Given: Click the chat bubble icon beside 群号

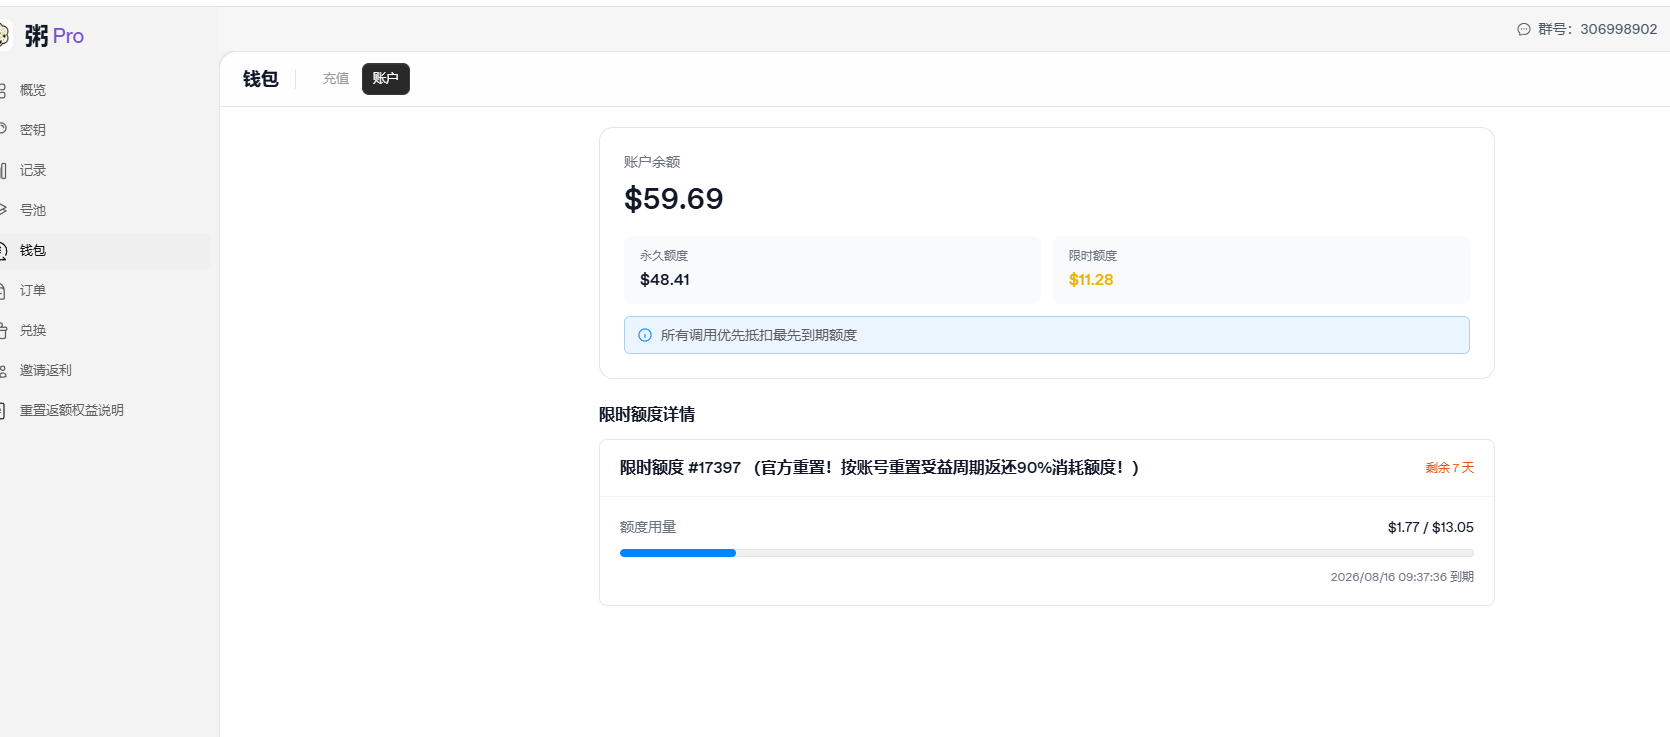Looking at the screenshot, I should tap(1524, 29).
